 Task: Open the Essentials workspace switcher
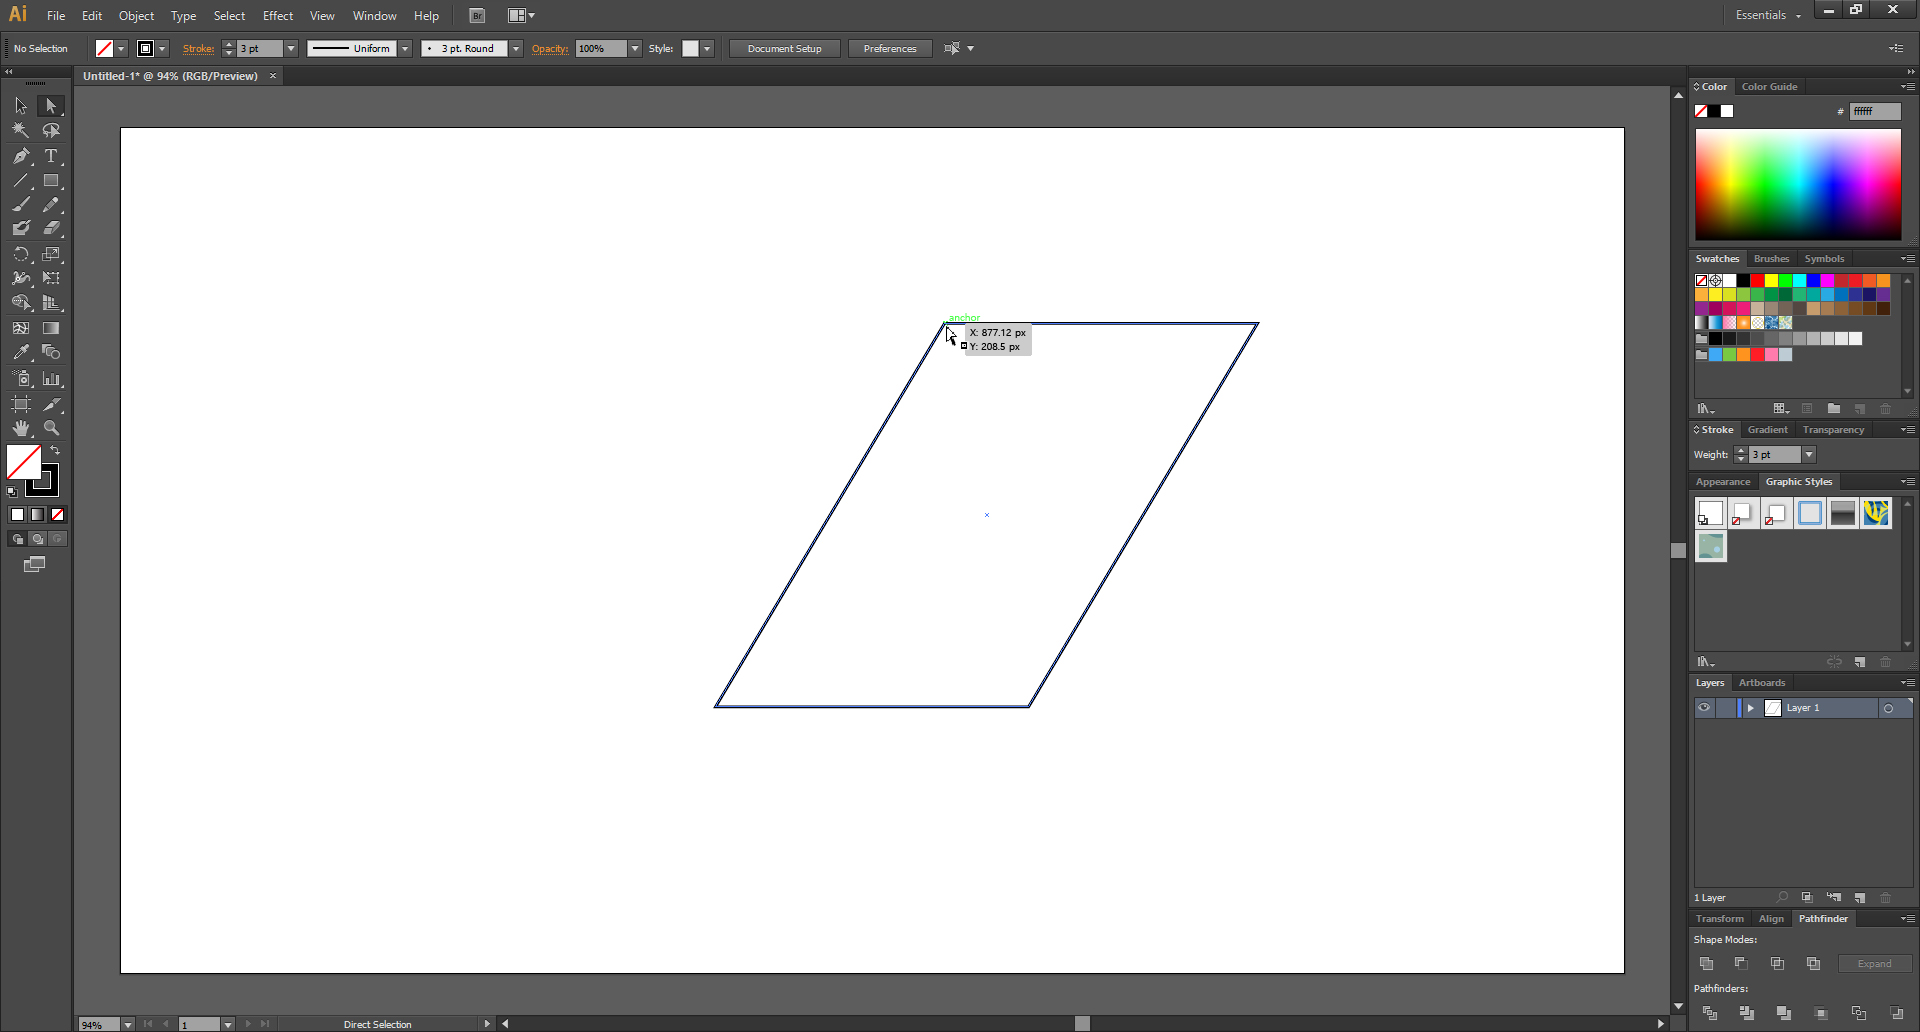click(1768, 15)
